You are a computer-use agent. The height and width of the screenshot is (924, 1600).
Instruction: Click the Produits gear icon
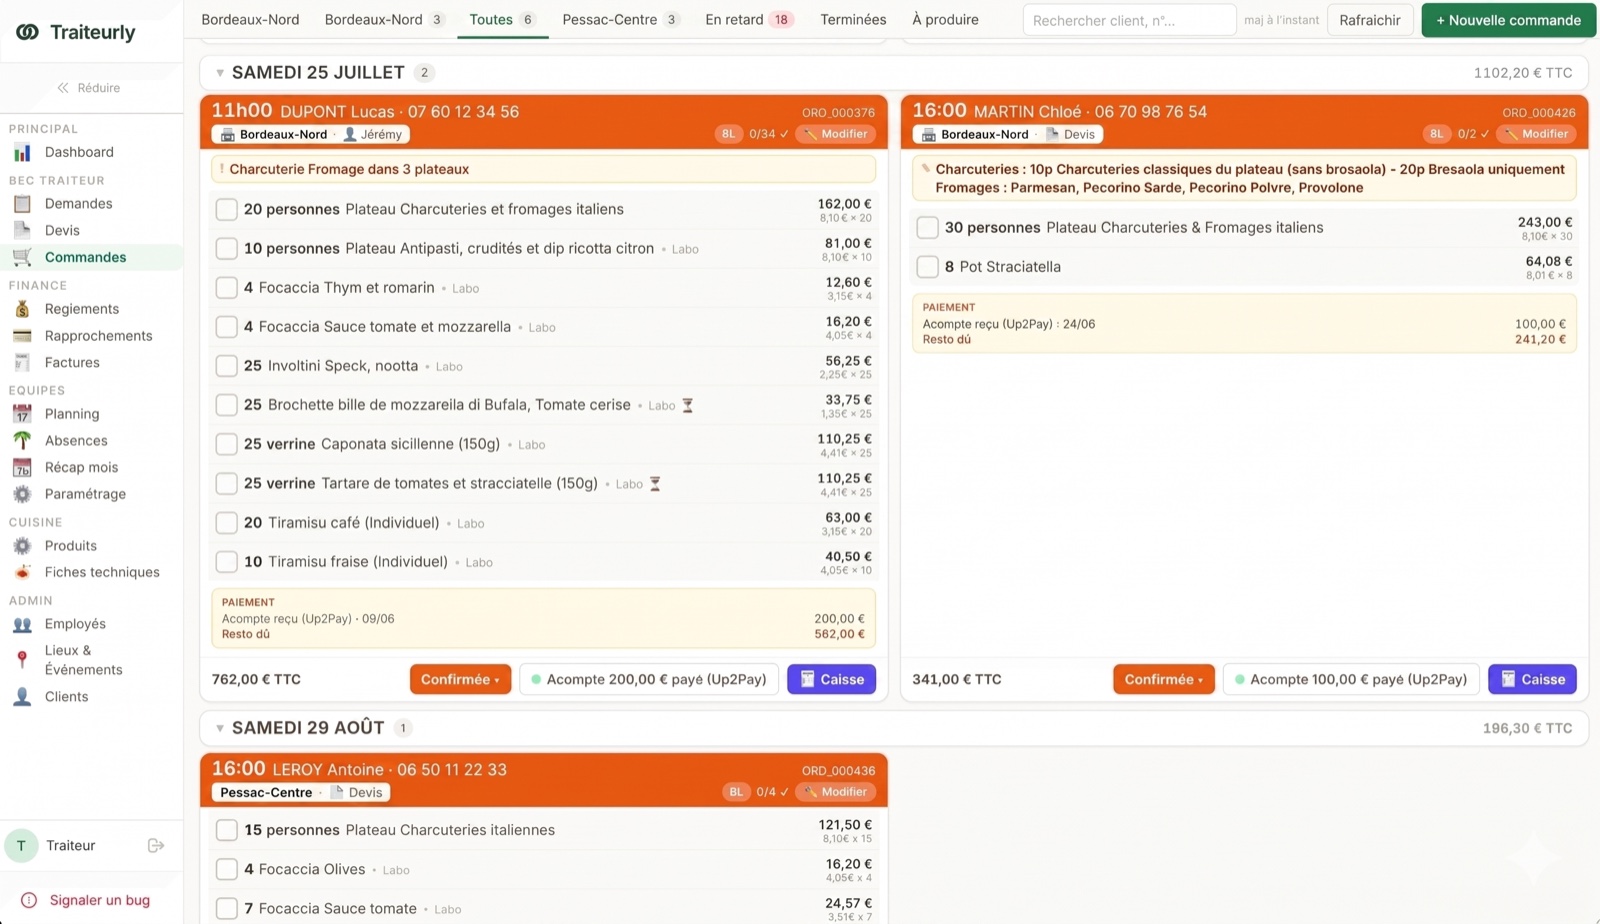(22, 546)
